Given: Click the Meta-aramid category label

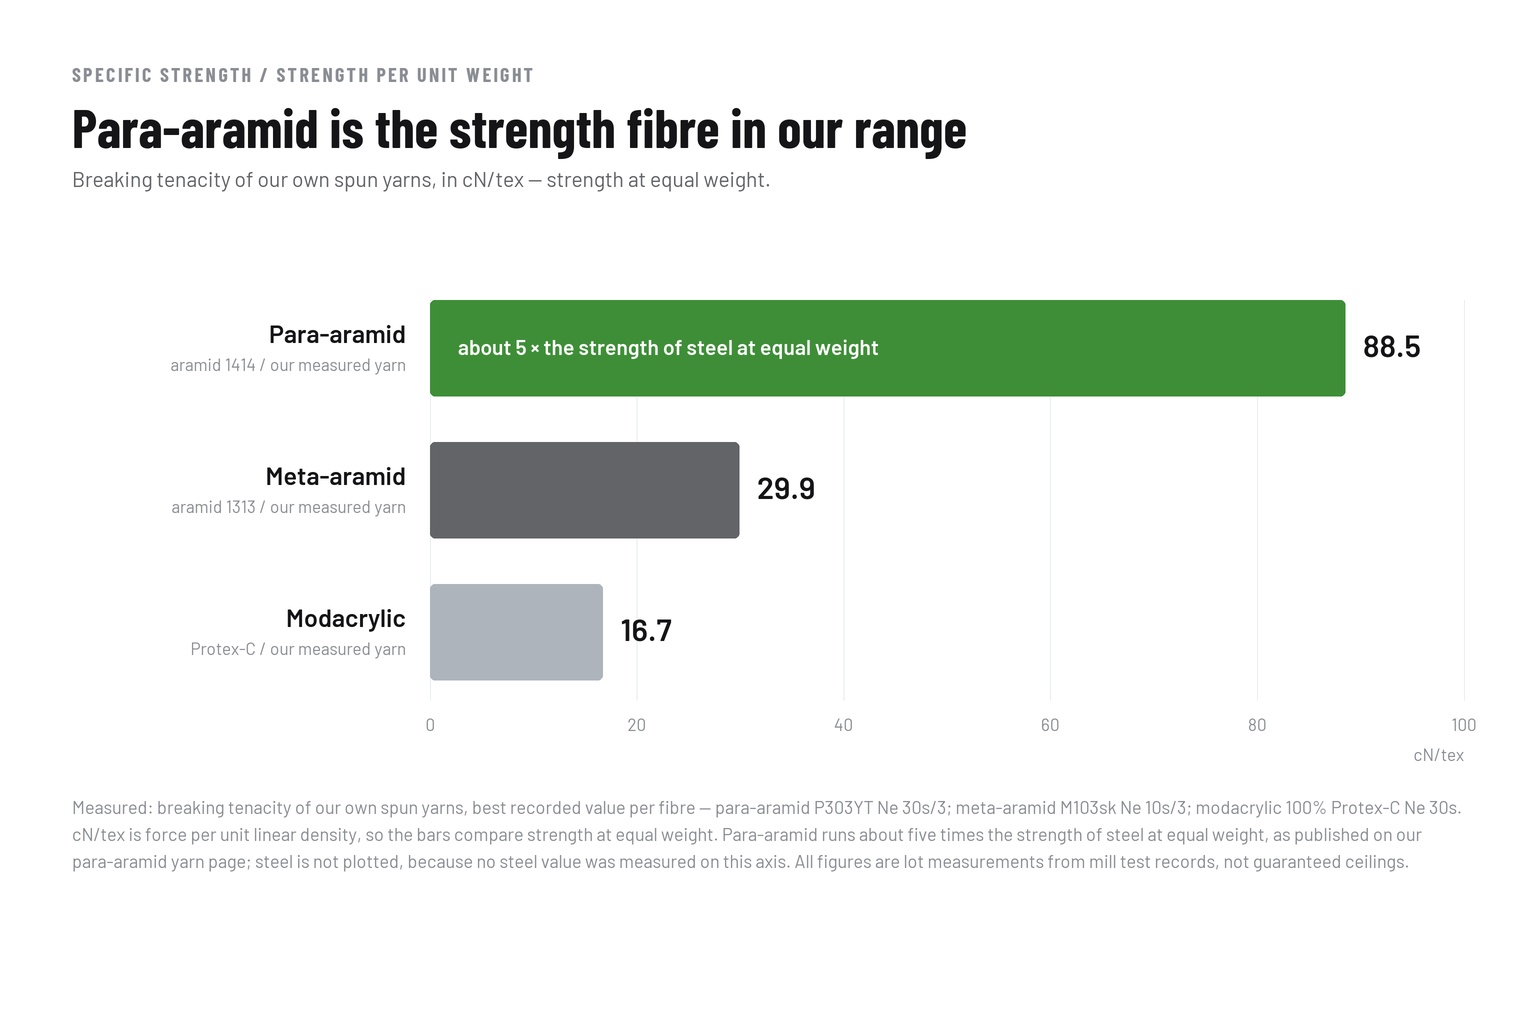Looking at the screenshot, I should click(x=335, y=476).
